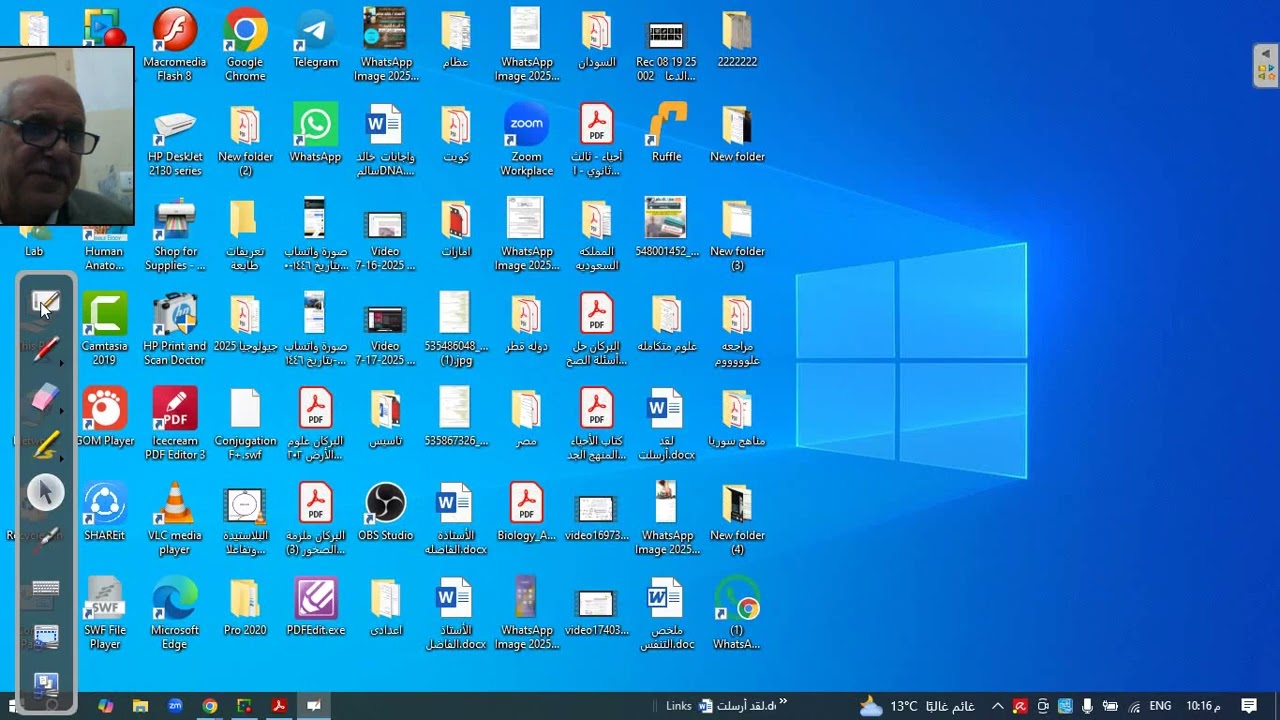Open Pro 2020 folder
The width and height of the screenshot is (1280, 720).
[245, 607]
